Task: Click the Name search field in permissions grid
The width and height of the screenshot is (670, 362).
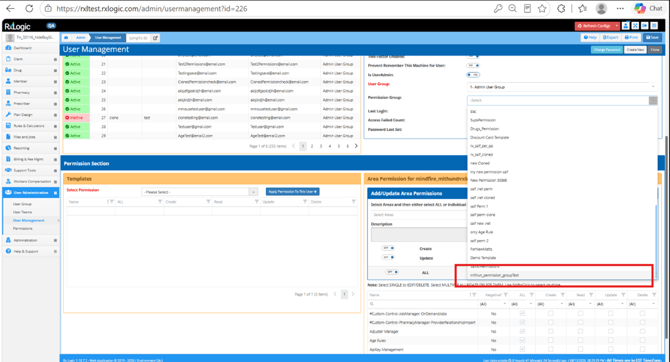Action: tap(423, 304)
